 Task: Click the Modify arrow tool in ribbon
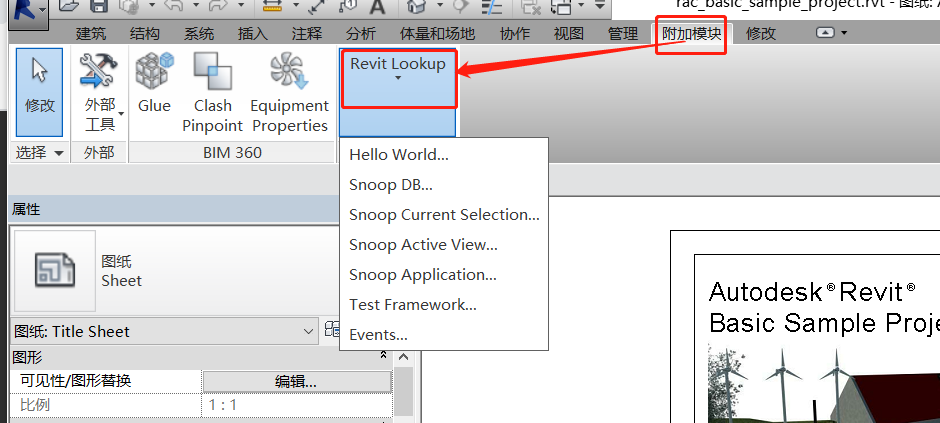[40, 92]
